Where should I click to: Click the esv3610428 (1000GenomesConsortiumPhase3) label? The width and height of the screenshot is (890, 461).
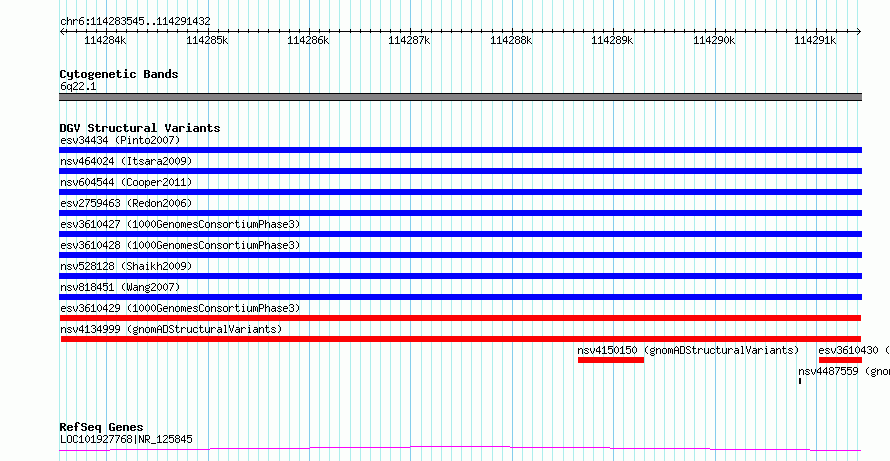(180, 245)
